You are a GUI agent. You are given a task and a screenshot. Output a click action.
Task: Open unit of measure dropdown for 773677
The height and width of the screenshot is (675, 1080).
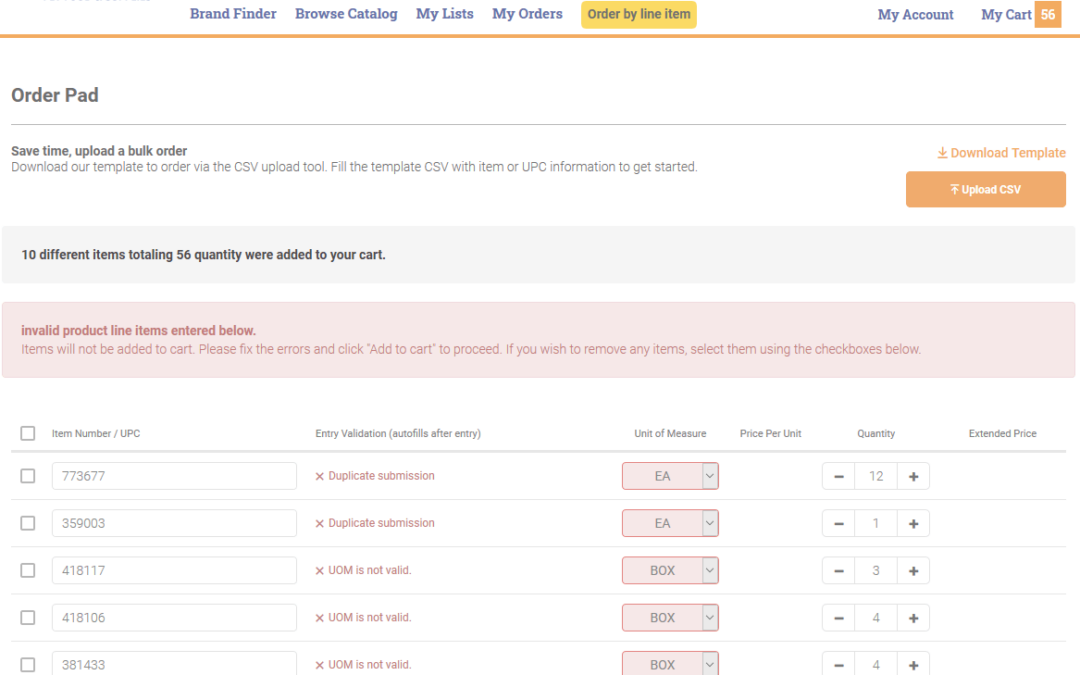[x=670, y=476]
